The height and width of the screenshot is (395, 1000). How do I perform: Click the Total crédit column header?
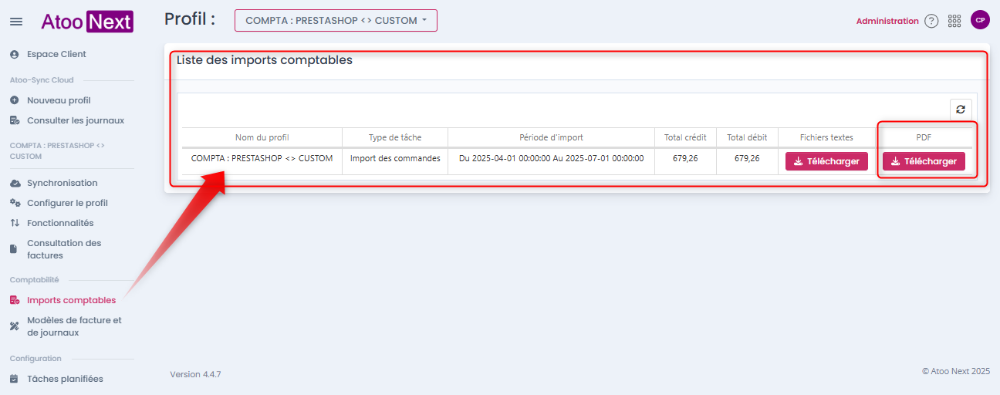(x=685, y=138)
